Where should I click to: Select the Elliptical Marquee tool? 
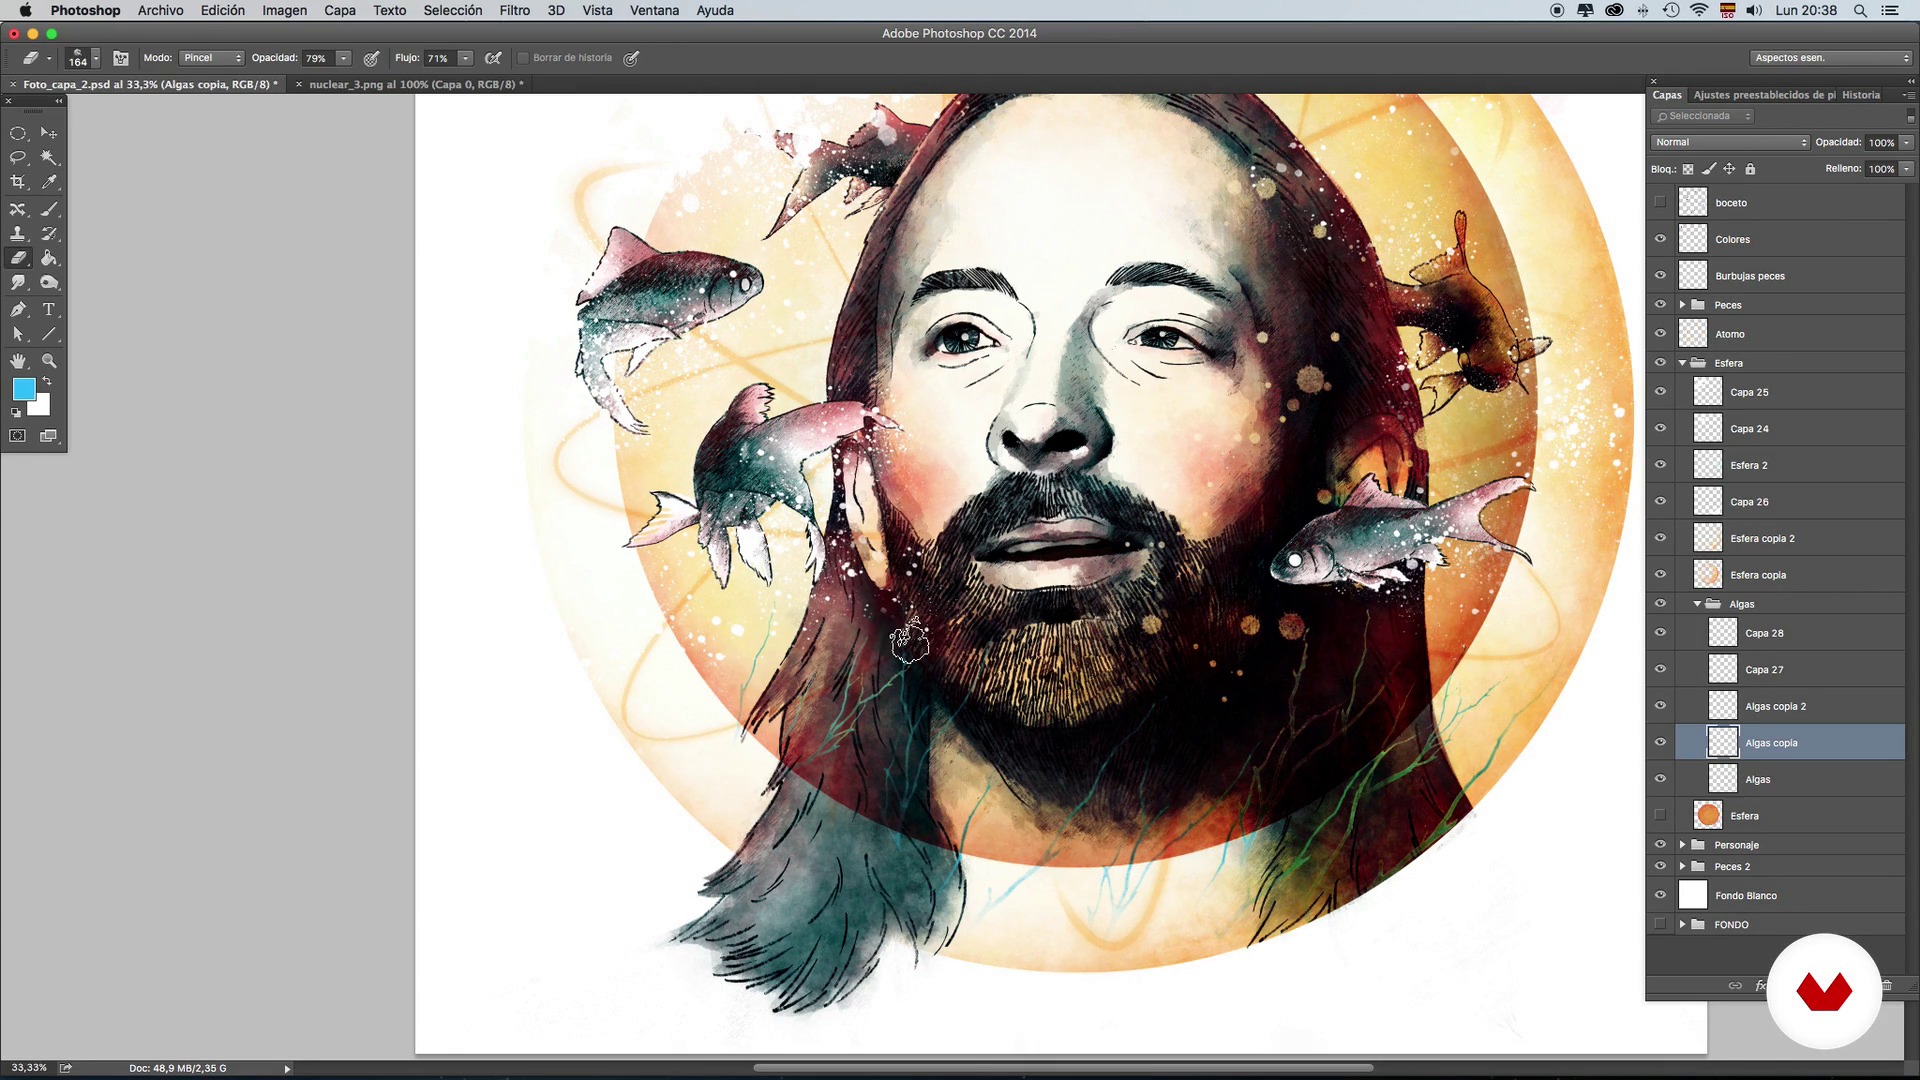coord(18,133)
